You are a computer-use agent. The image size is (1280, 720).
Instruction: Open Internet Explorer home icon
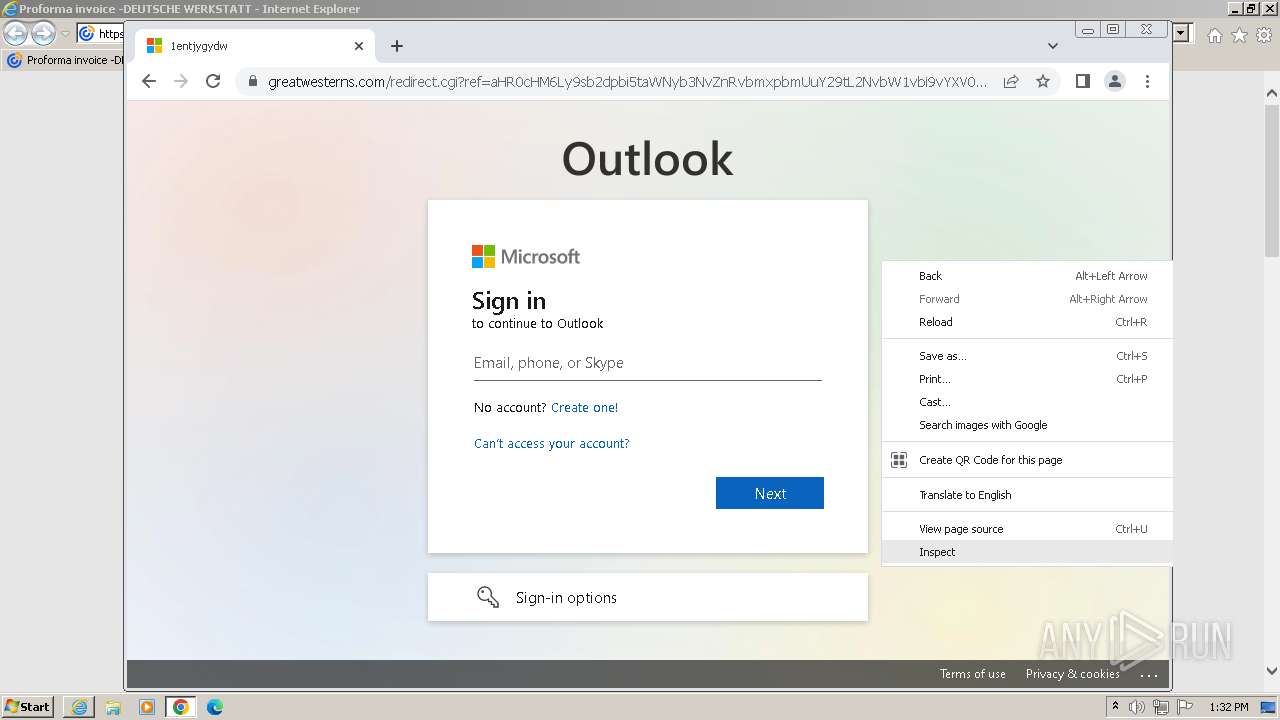click(1214, 35)
